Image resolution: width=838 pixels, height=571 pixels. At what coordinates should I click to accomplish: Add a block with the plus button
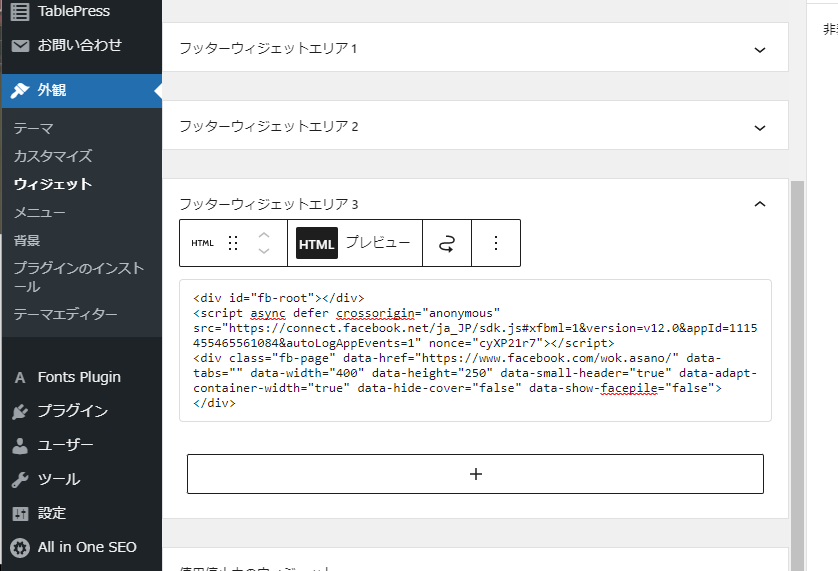(x=475, y=474)
